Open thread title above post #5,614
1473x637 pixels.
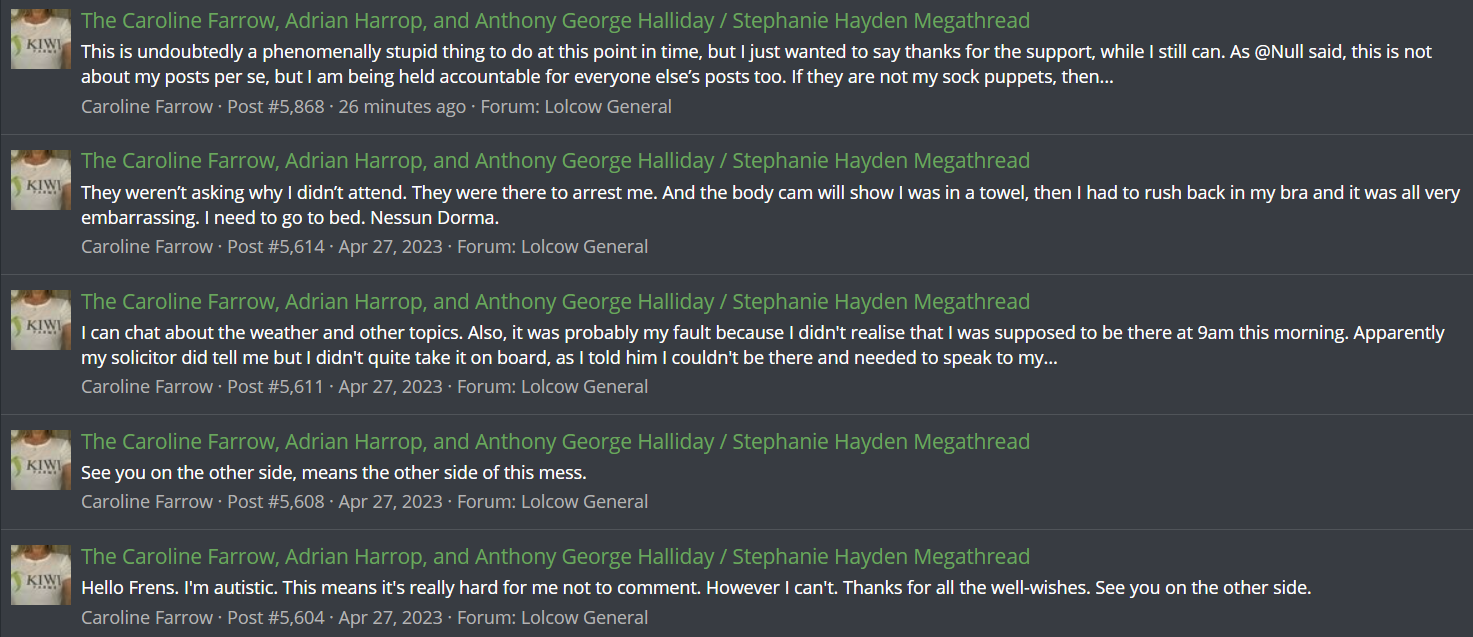(555, 161)
